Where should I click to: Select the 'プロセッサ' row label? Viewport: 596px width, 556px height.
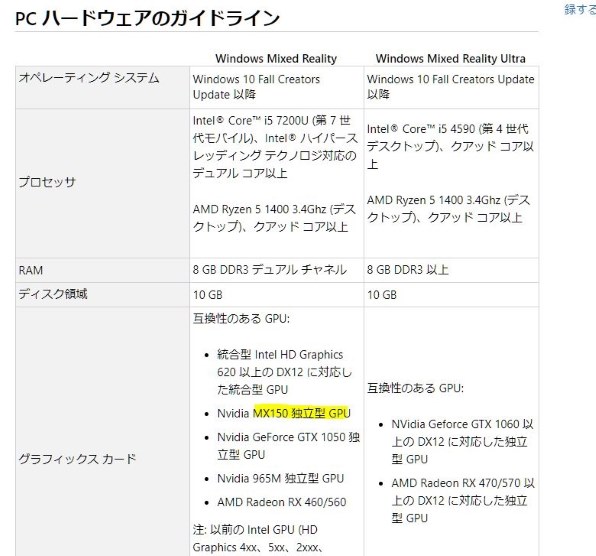[47, 182]
